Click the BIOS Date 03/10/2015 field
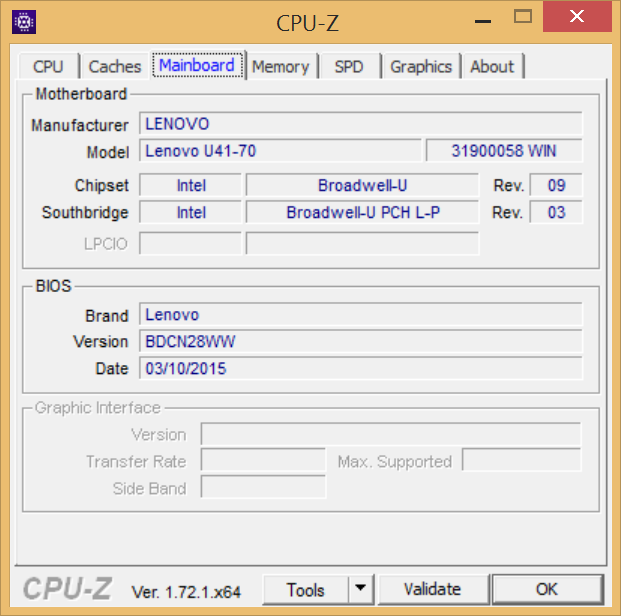The image size is (621, 616). pyautogui.click(x=360, y=368)
